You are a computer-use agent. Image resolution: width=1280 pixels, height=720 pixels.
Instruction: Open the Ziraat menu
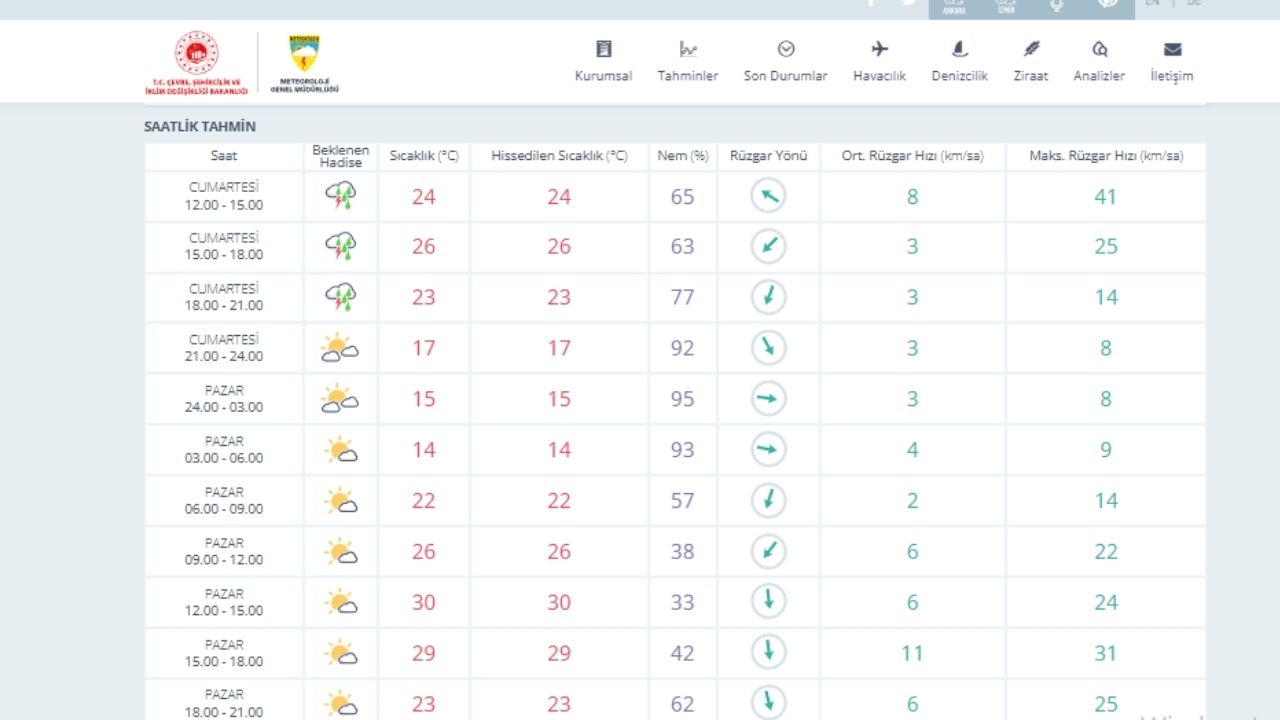point(1031,61)
